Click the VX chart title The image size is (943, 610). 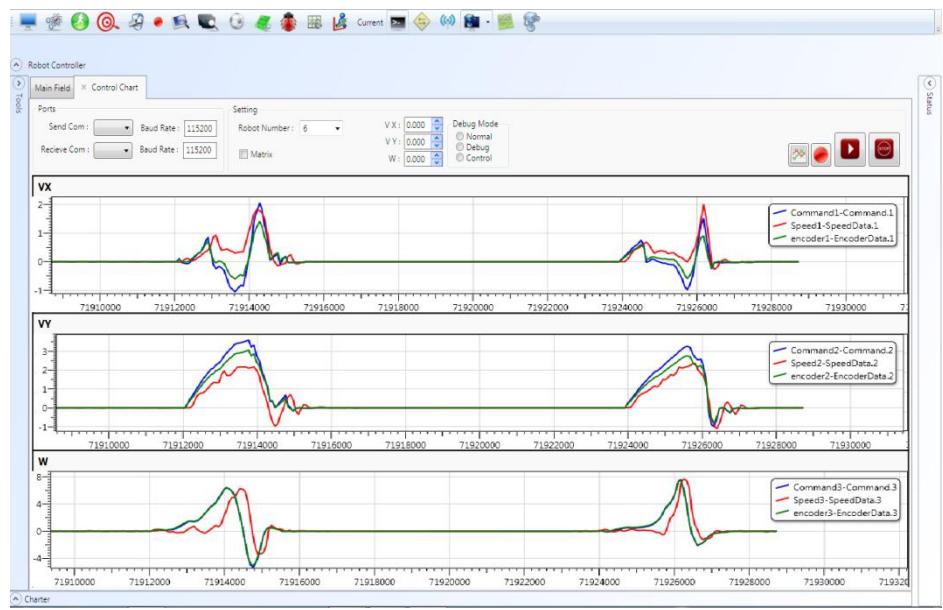point(45,187)
